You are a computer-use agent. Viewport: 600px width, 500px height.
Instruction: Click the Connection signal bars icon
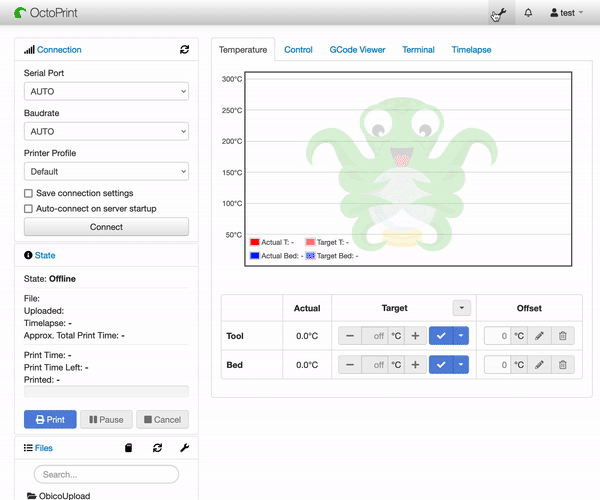tap(29, 50)
